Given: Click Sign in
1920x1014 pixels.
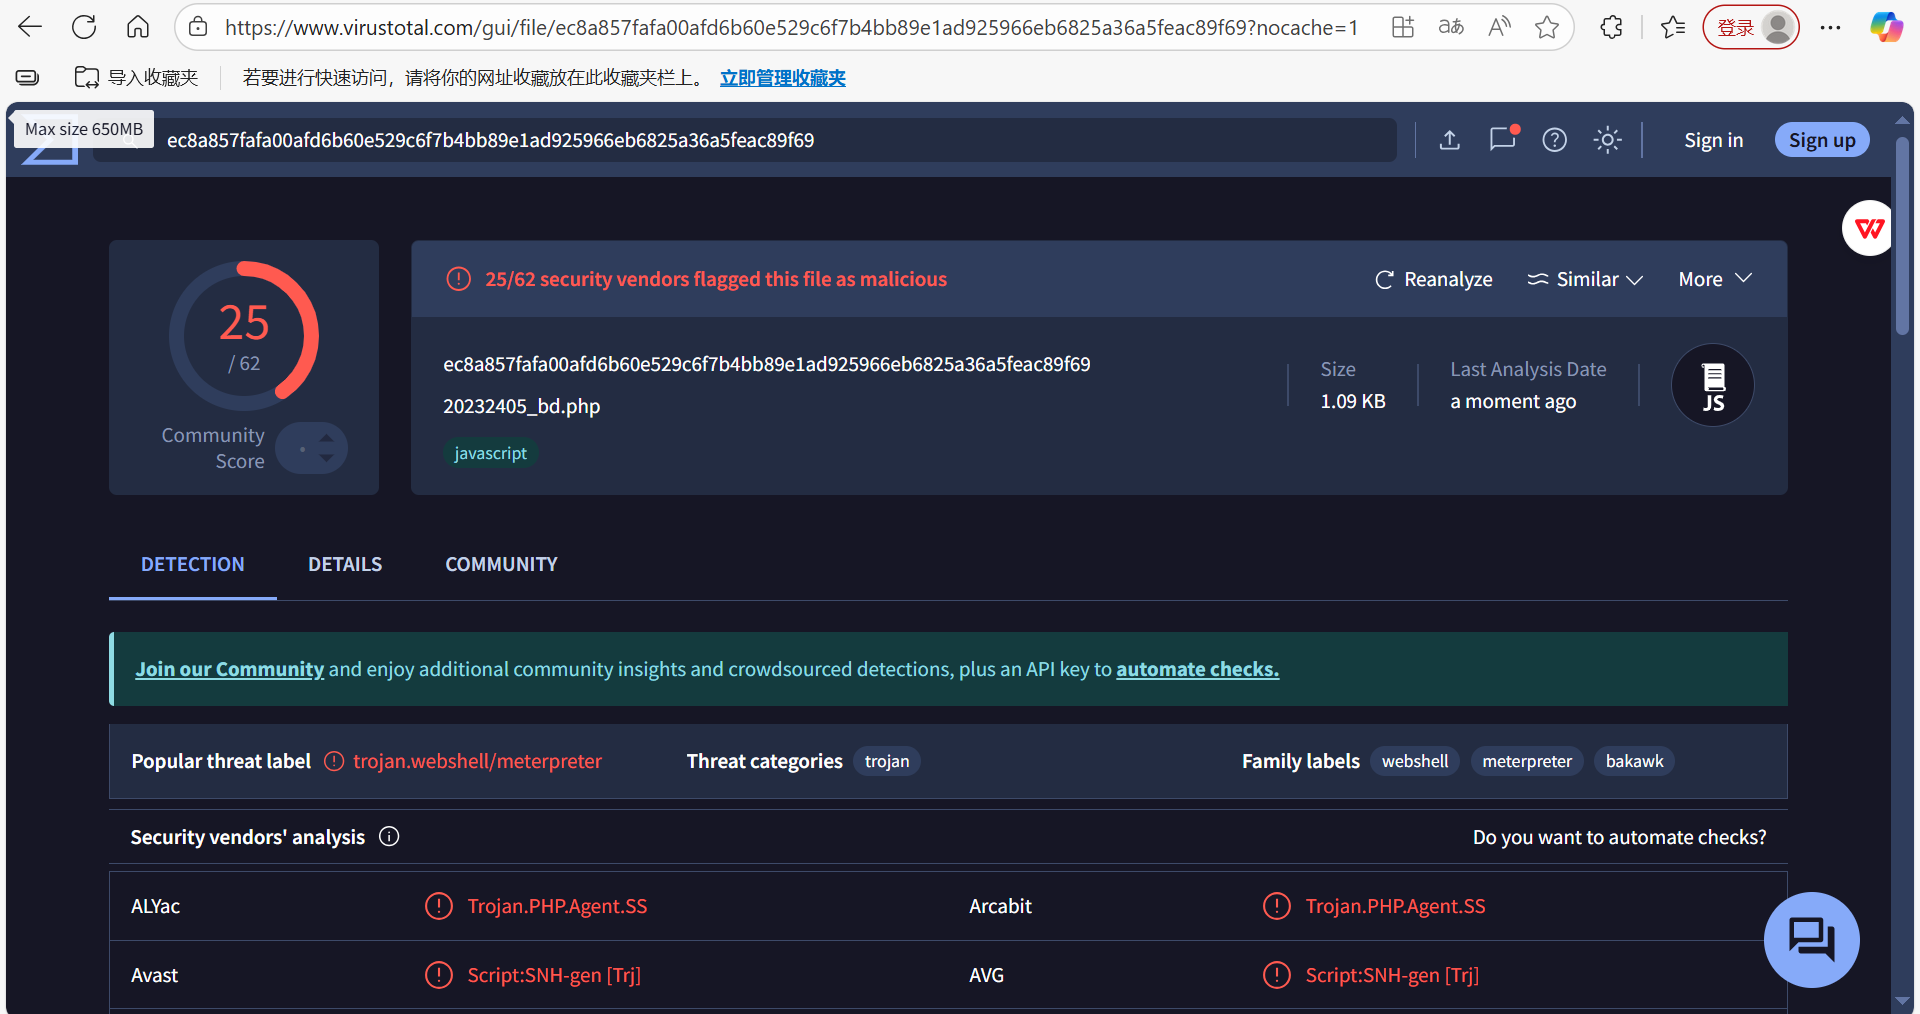Looking at the screenshot, I should click(x=1714, y=140).
